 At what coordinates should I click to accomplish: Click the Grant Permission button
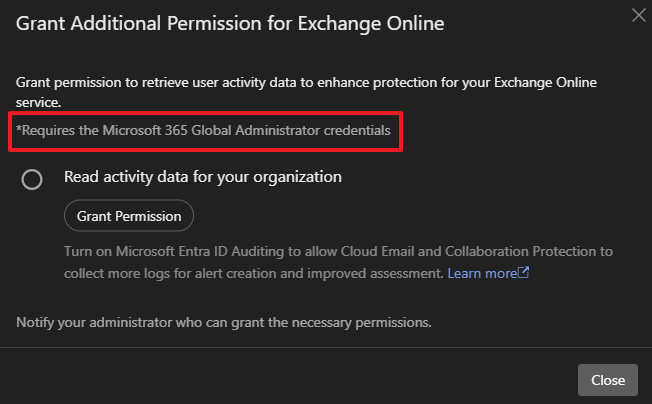[x=129, y=215]
